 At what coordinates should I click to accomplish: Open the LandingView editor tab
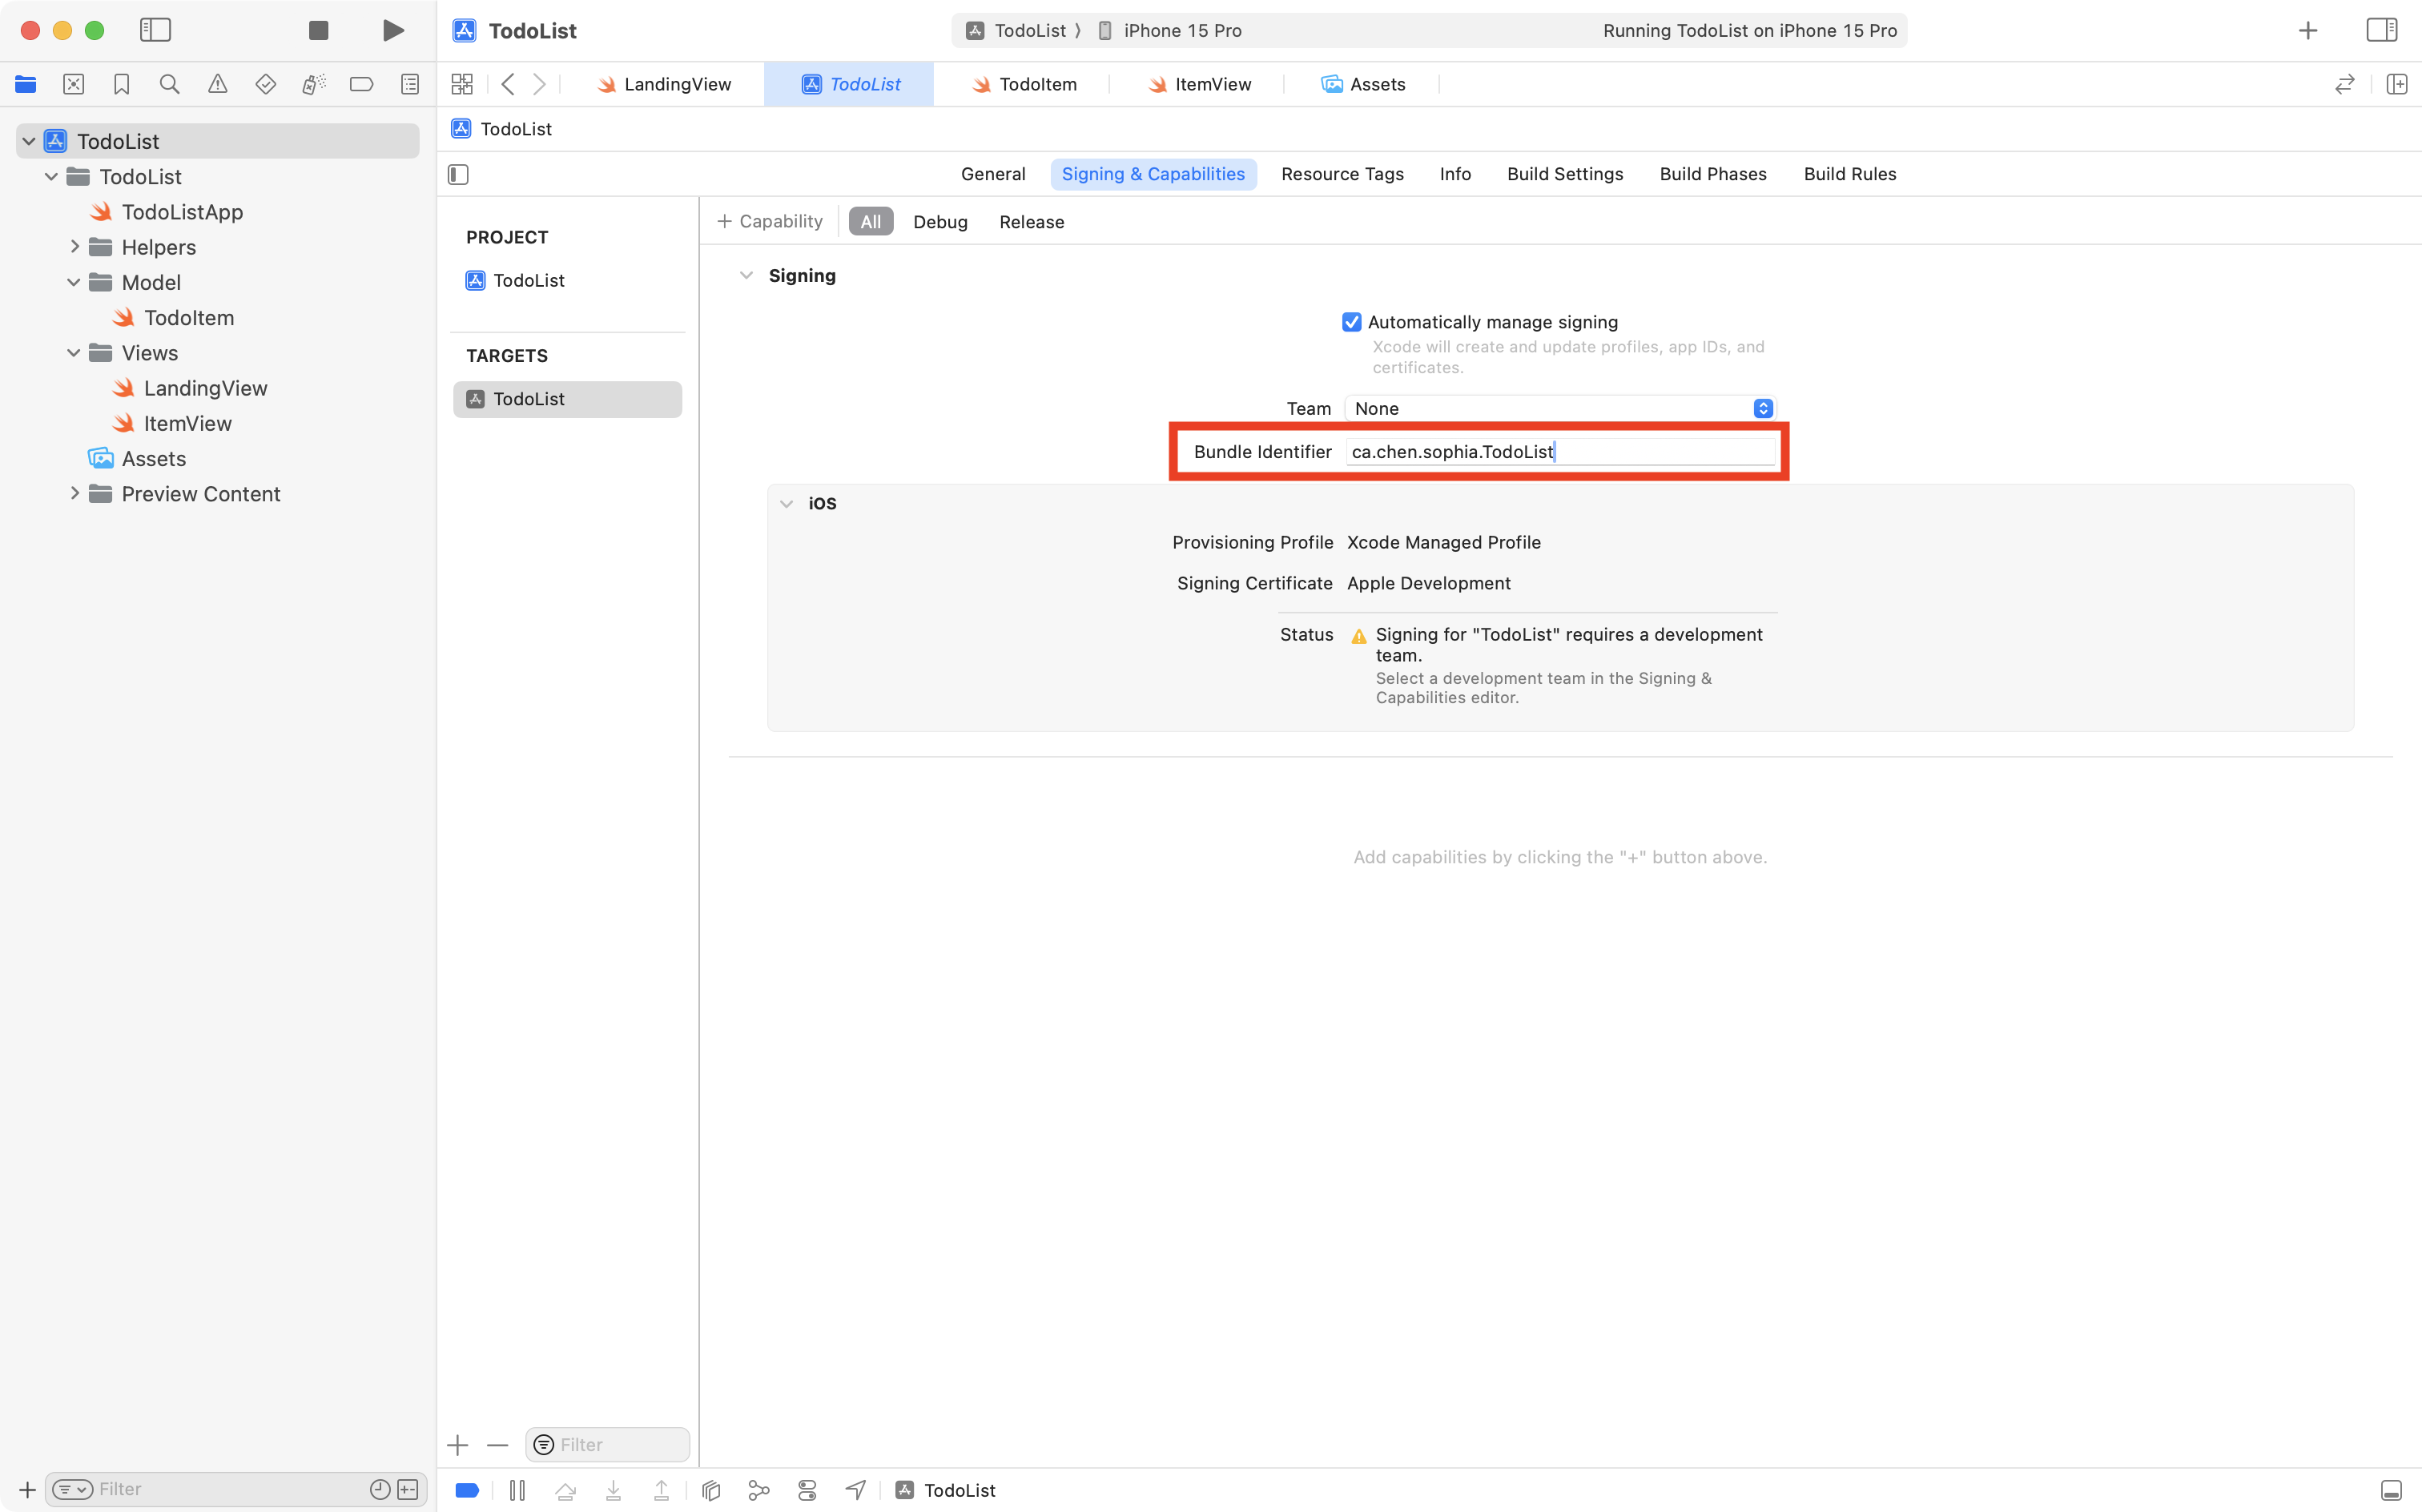pos(664,84)
